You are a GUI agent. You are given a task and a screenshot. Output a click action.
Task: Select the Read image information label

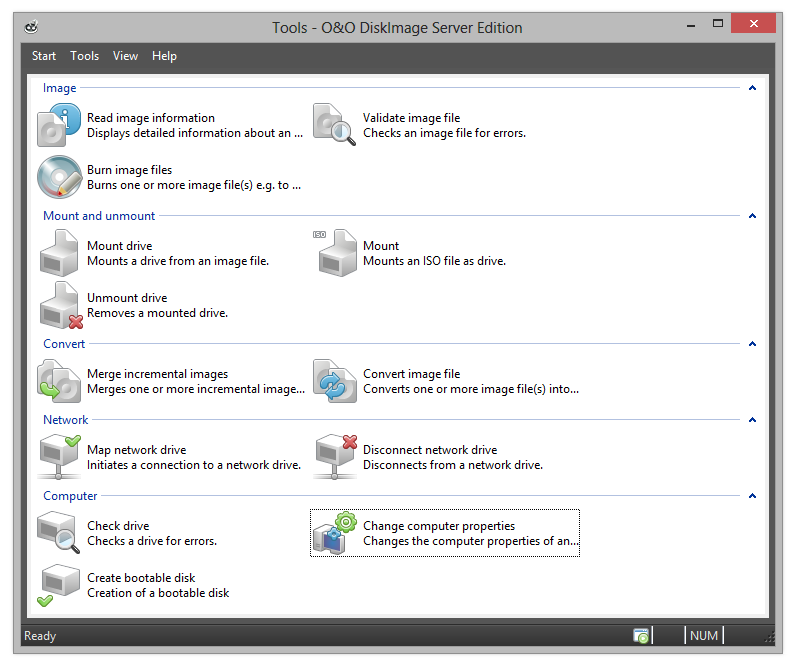click(151, 118)
